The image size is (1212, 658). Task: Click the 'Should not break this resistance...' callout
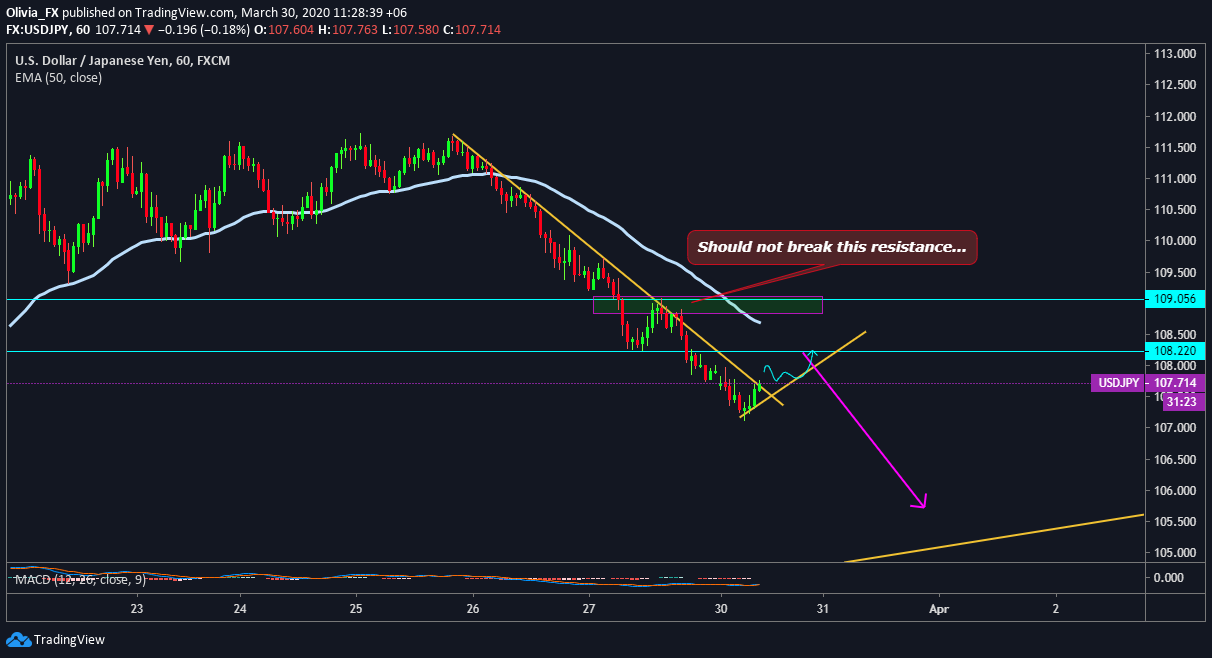[x=832, y=247]
